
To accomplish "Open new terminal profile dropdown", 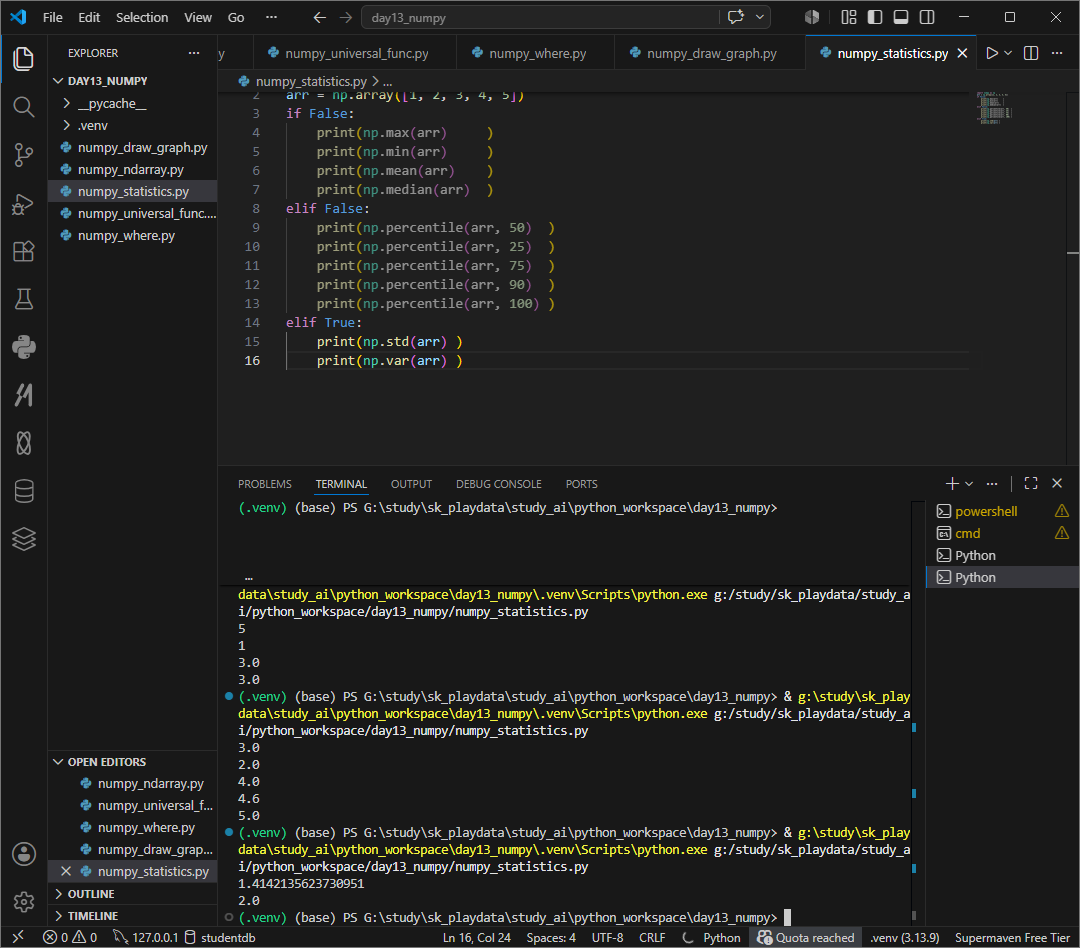I will (969, 484).
